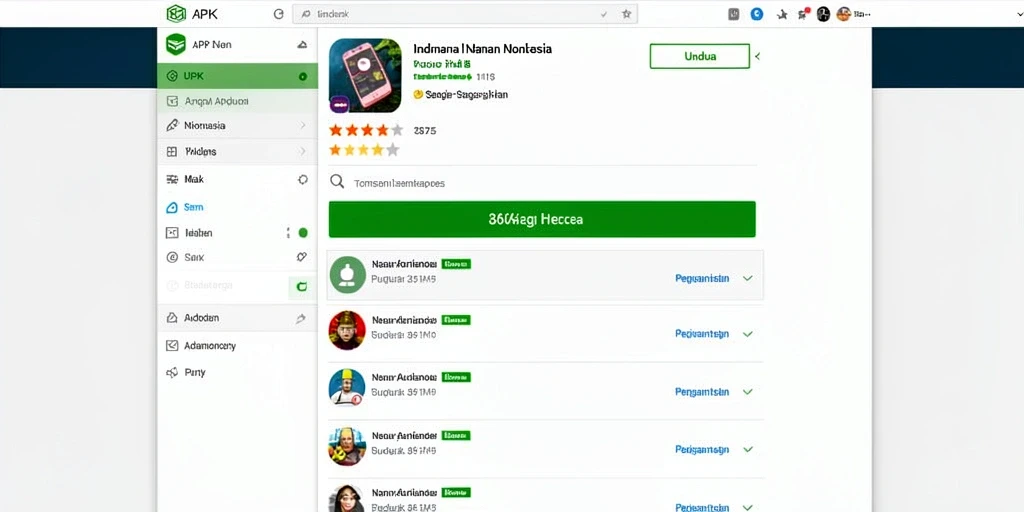Click the wide green 36/Aegi Hecea button
The width and height of the screenshot is (1024, 512).
[542, 219]
